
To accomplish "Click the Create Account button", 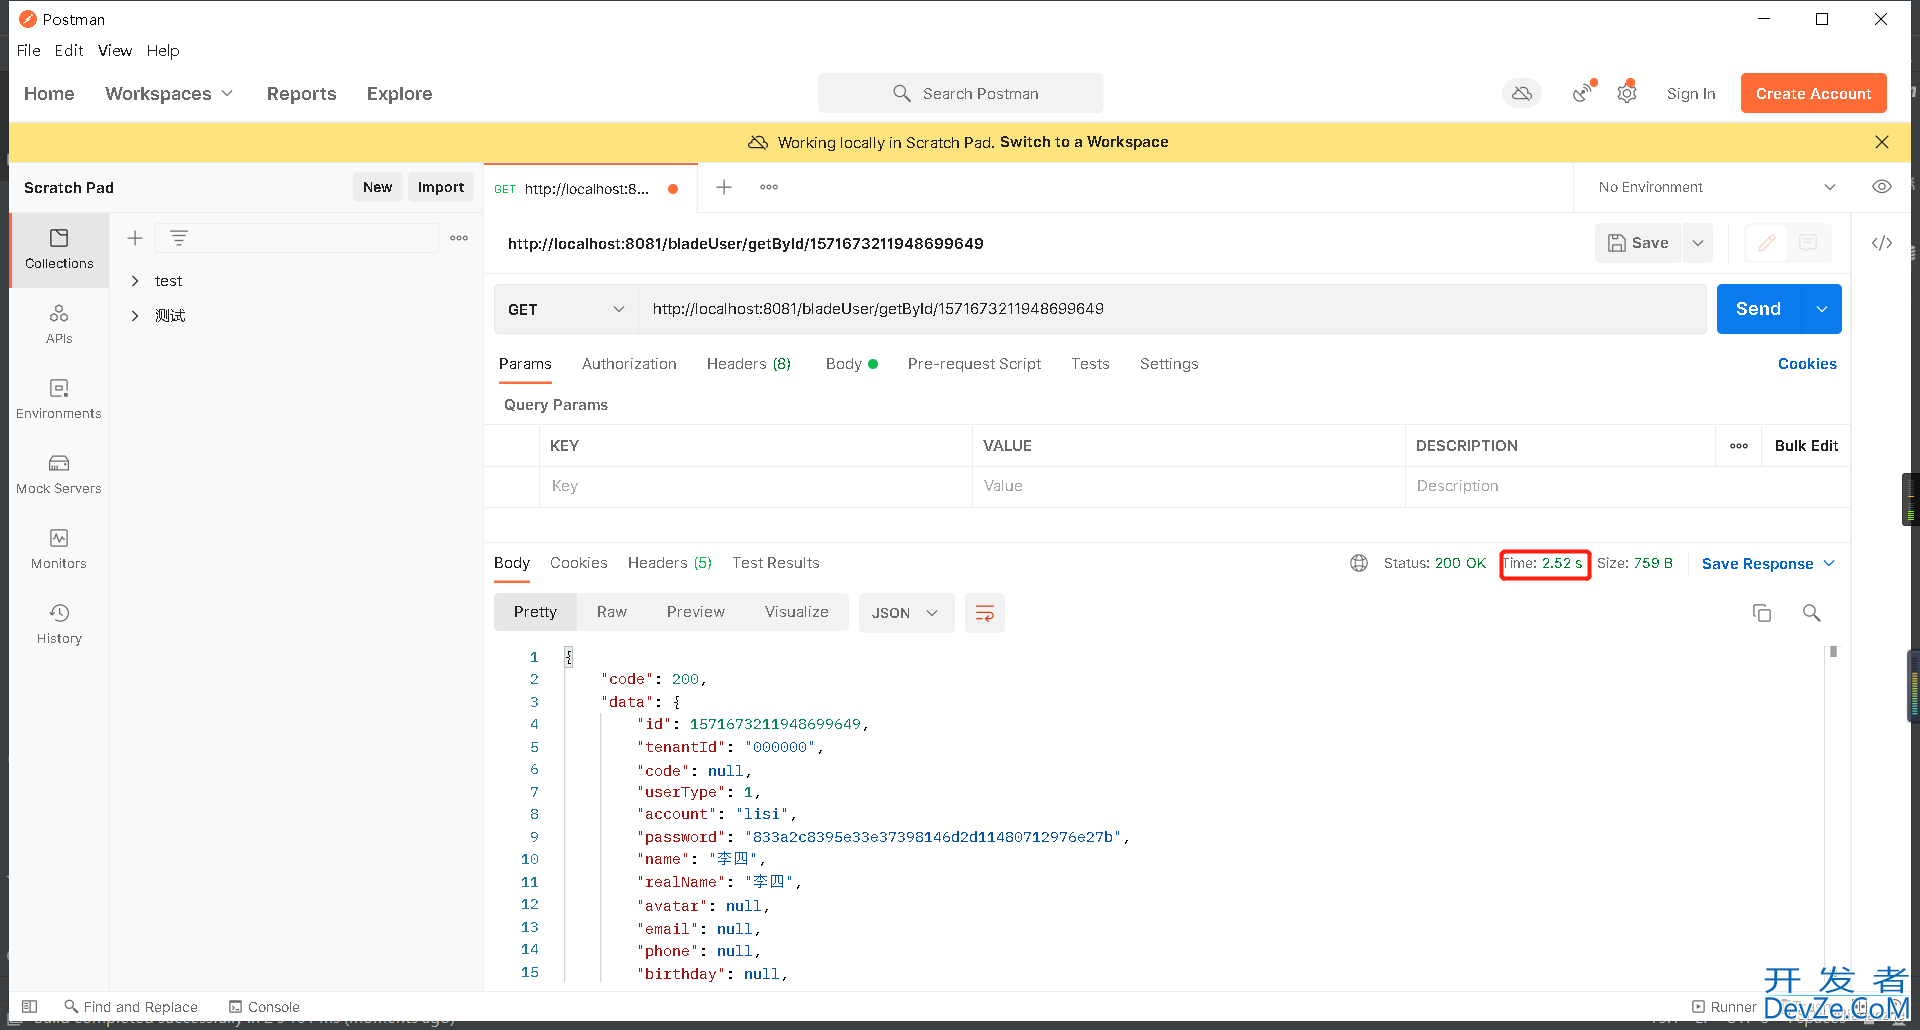I will (x=1813, y=93).
